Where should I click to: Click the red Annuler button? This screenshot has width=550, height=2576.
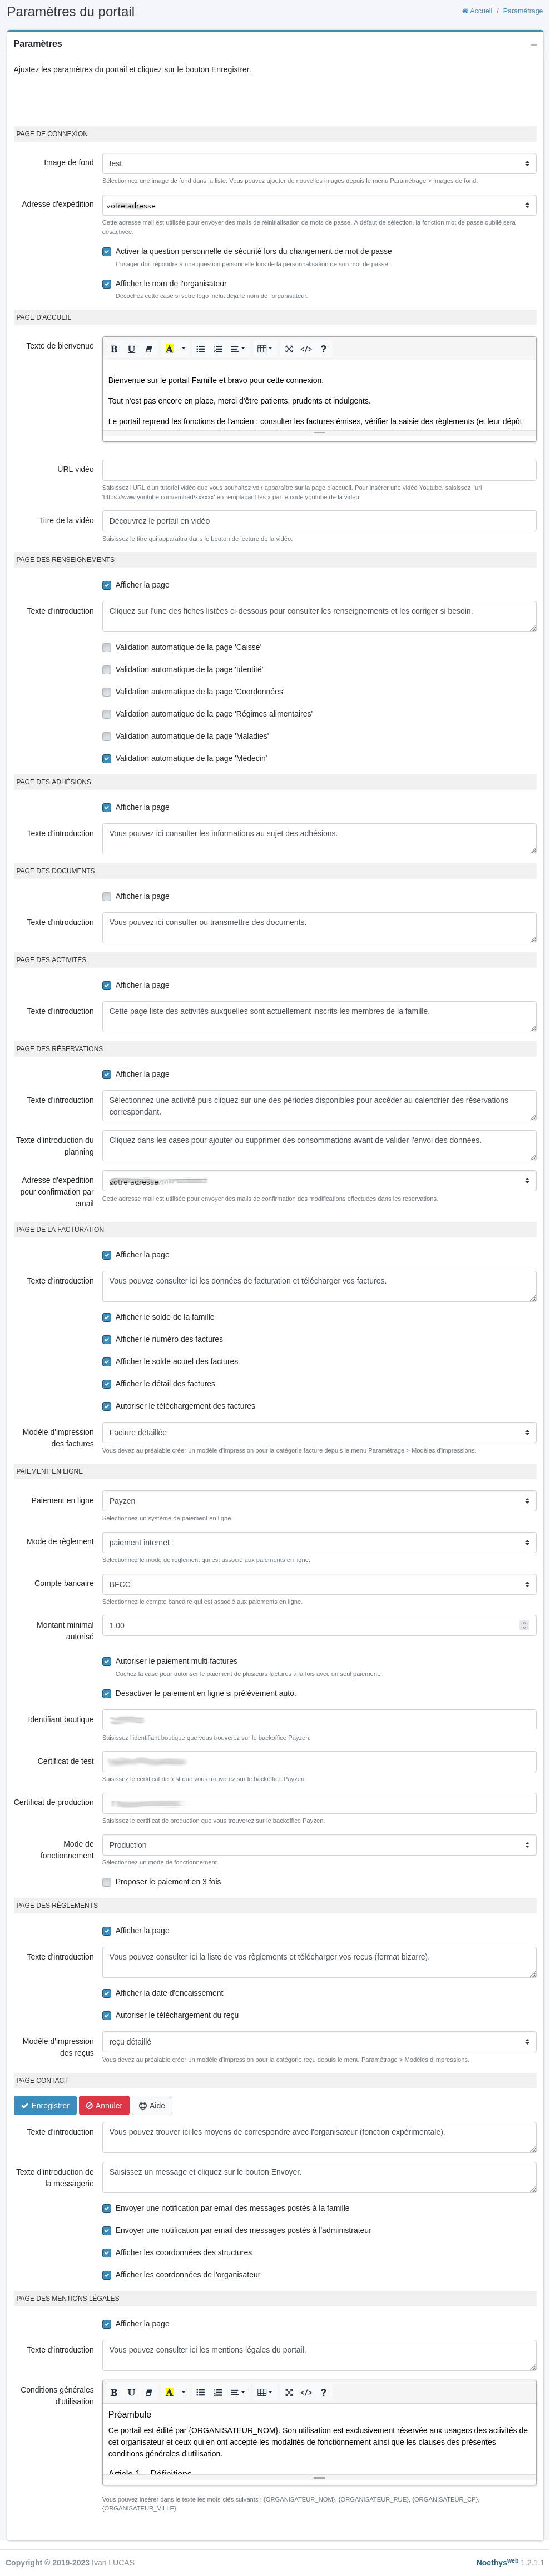point(104,2105)
